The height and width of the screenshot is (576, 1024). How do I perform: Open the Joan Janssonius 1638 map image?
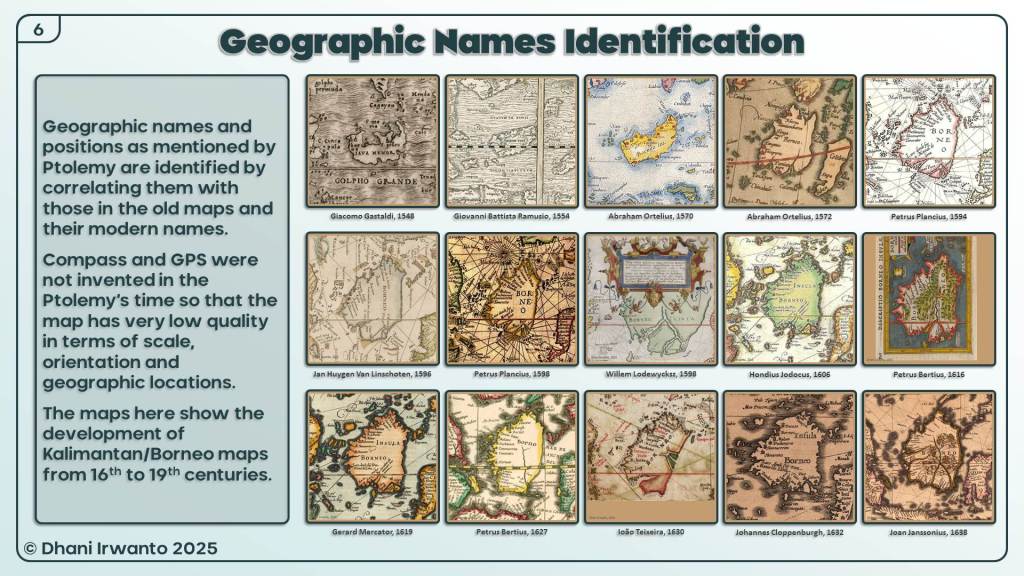click(928, 457)
